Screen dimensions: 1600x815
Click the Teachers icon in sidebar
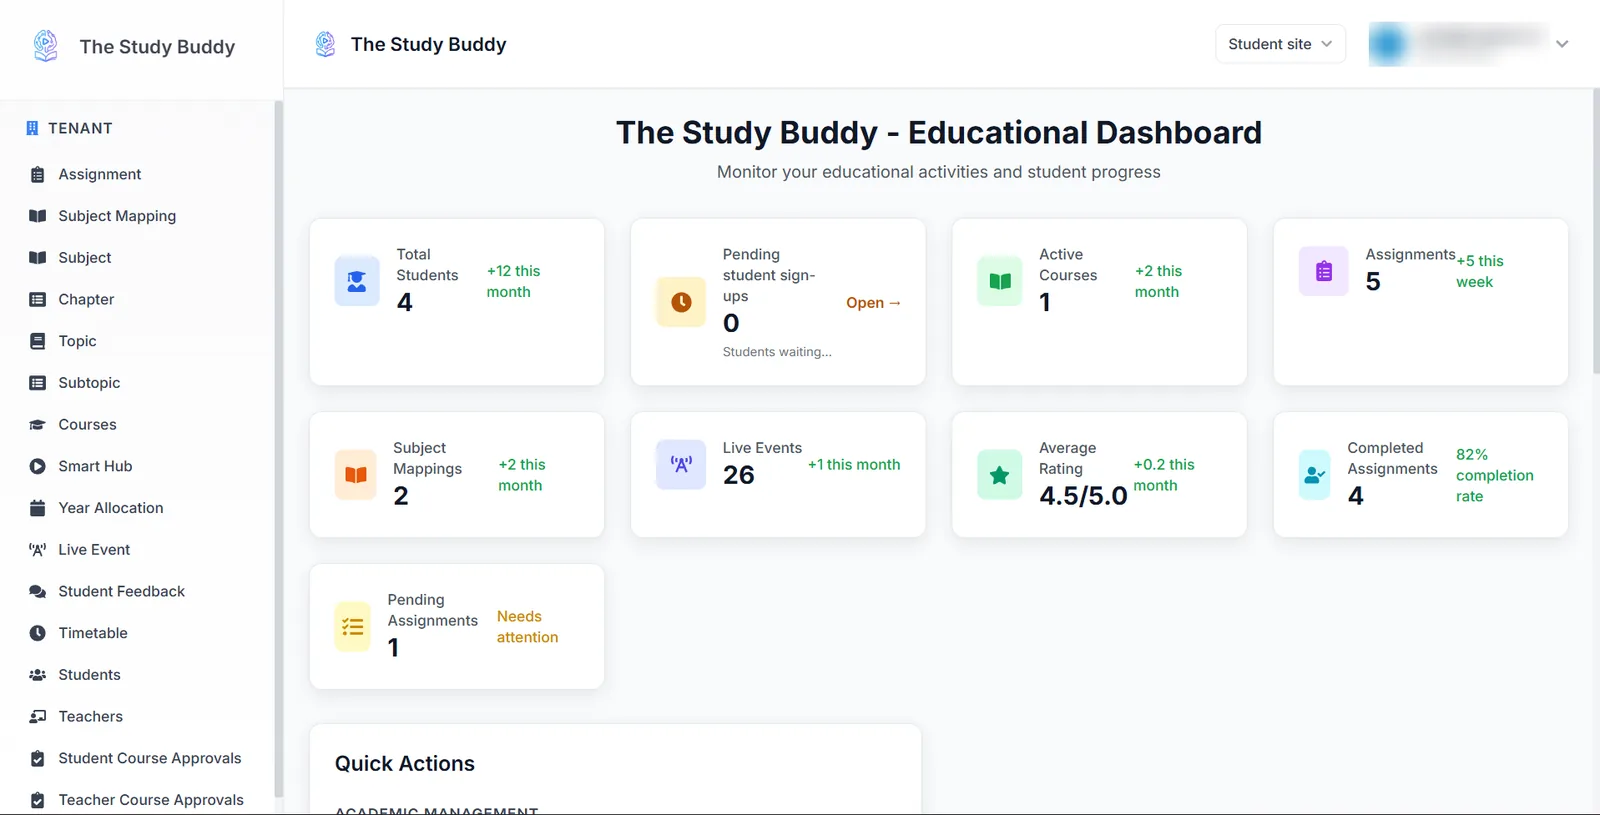pos(37,717)
